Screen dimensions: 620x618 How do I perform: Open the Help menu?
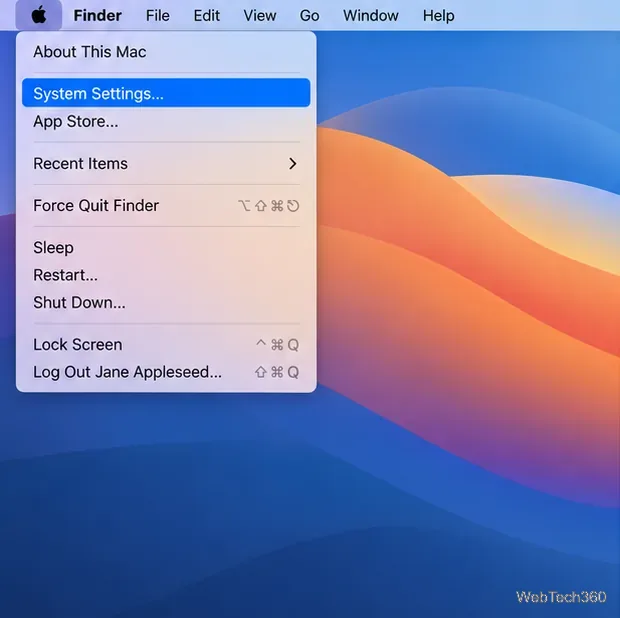[x=439, y=15]
